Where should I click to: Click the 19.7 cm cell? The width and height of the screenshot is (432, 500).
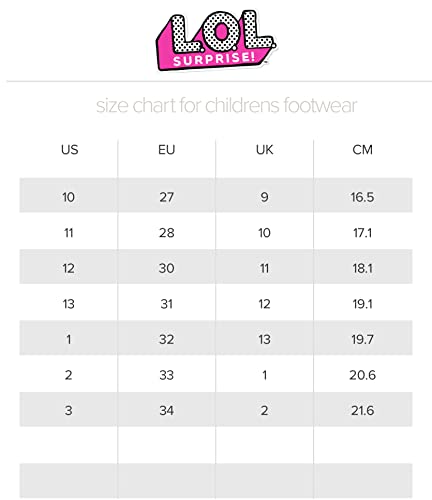click(x=362, y=339)
